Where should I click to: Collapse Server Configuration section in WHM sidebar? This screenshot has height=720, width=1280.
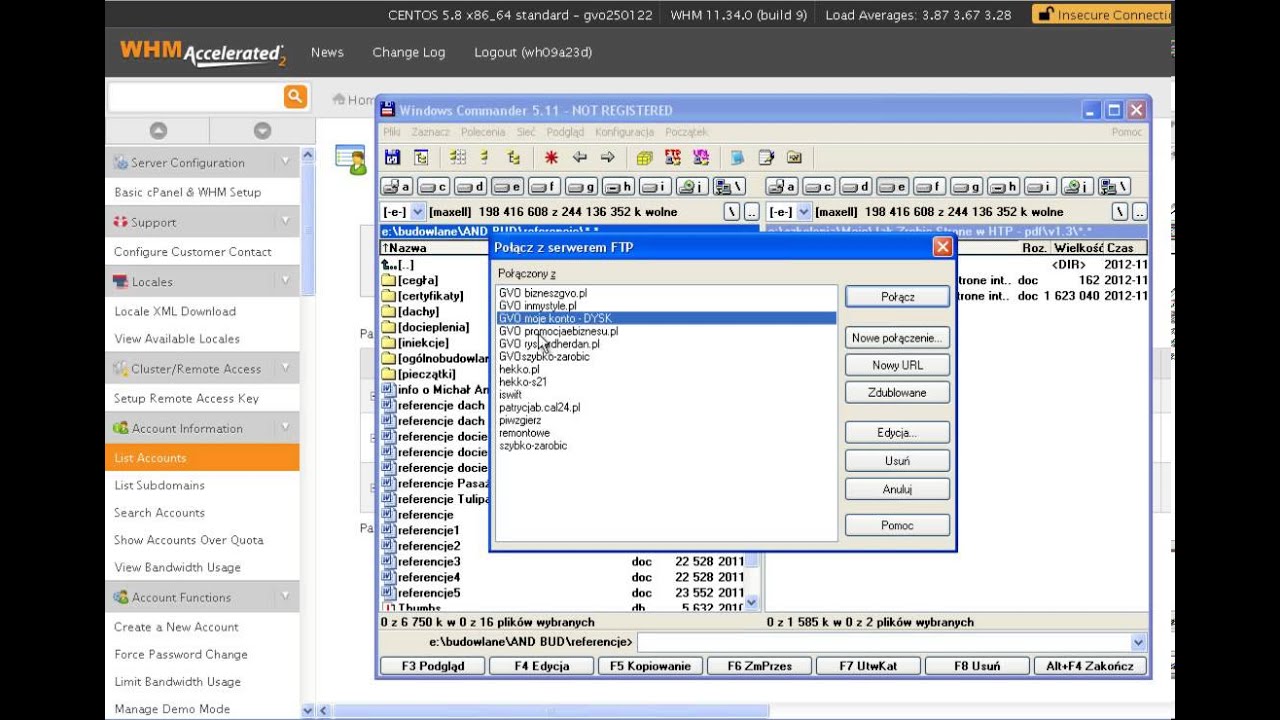pyautogui.click(x=285, y=161)
